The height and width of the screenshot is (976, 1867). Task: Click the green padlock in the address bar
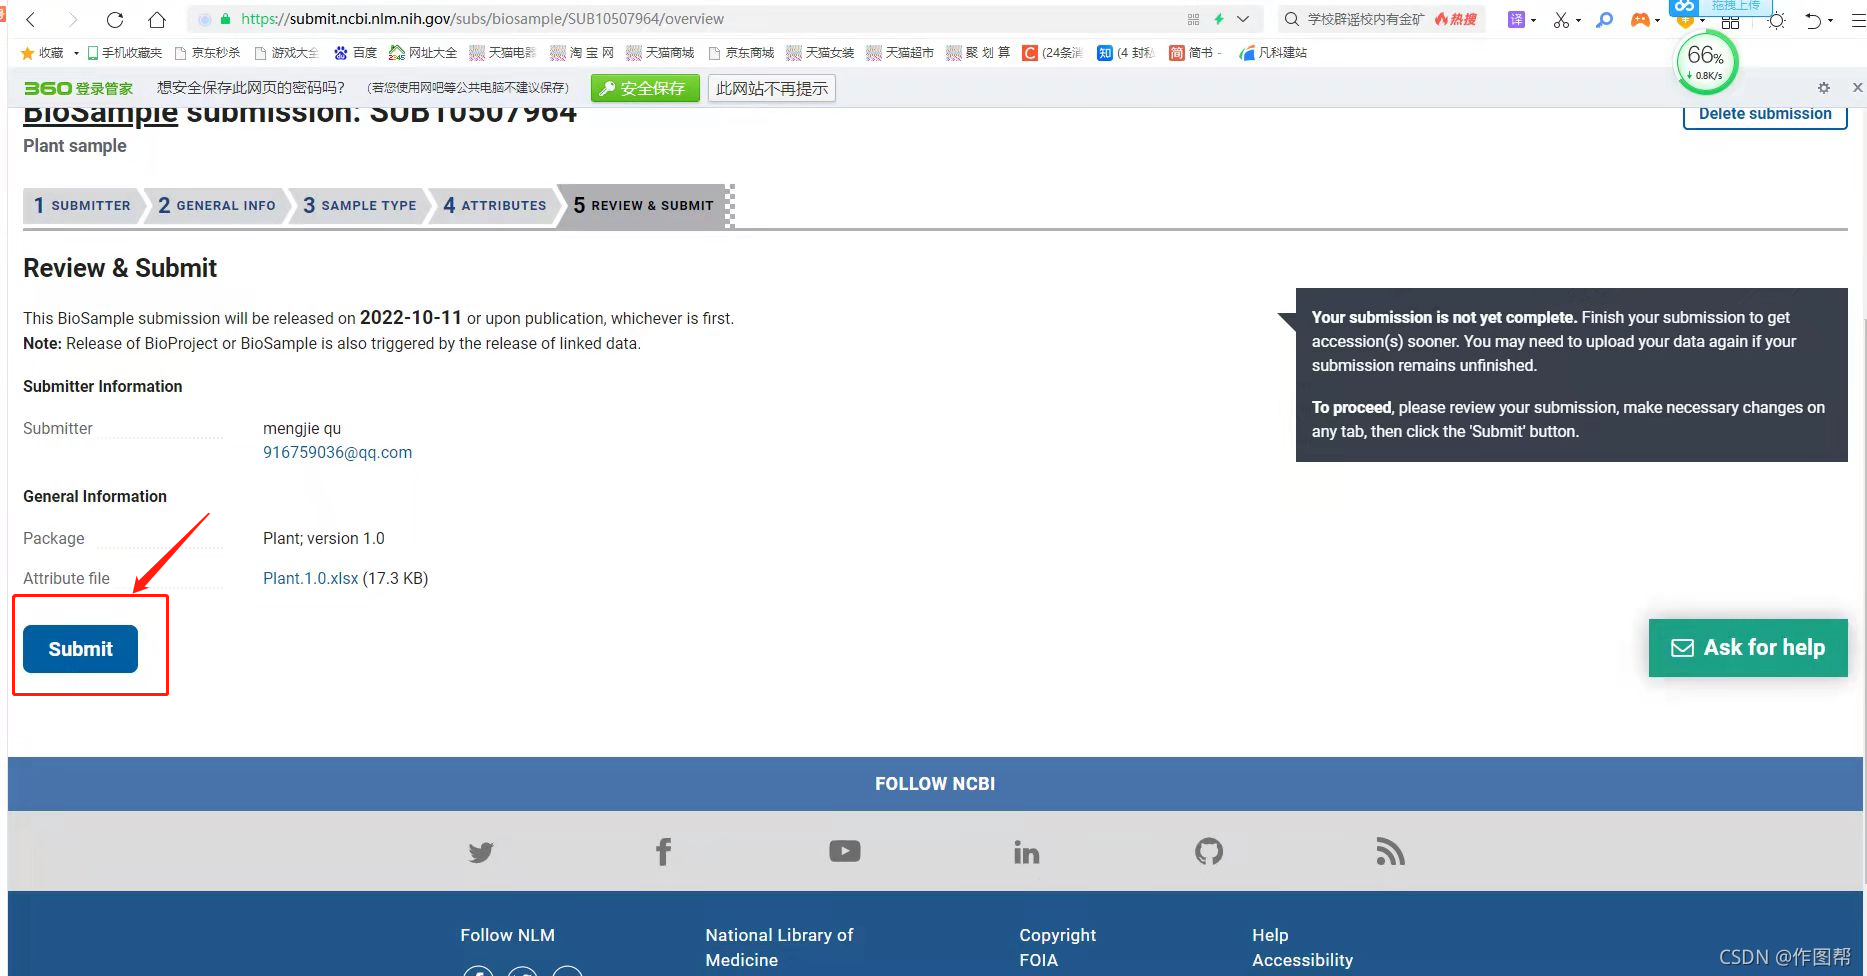point(226,19)
